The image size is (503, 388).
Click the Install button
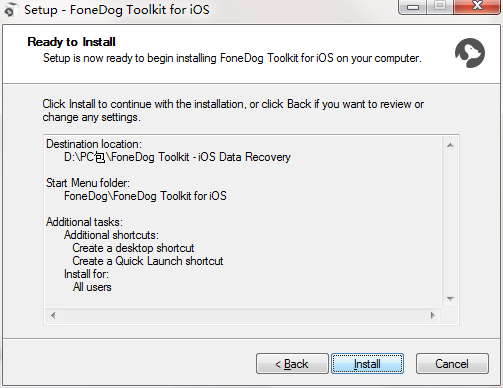pyautogui.click(x=367, y=363)
